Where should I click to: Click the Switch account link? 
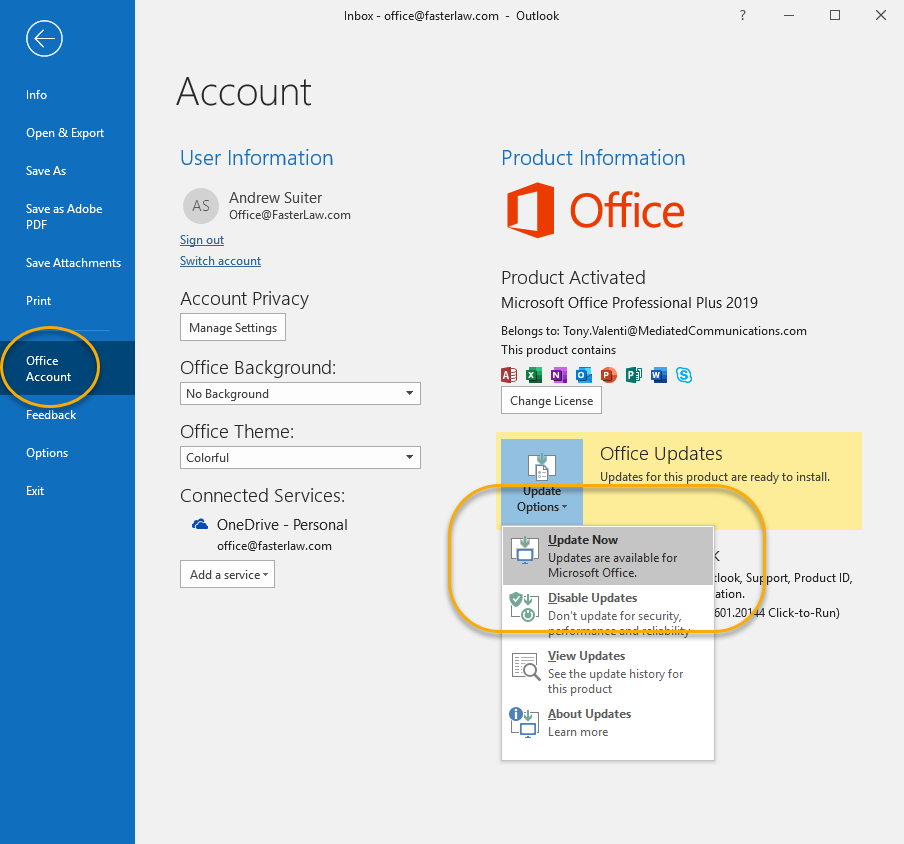[x=220, y=261]
